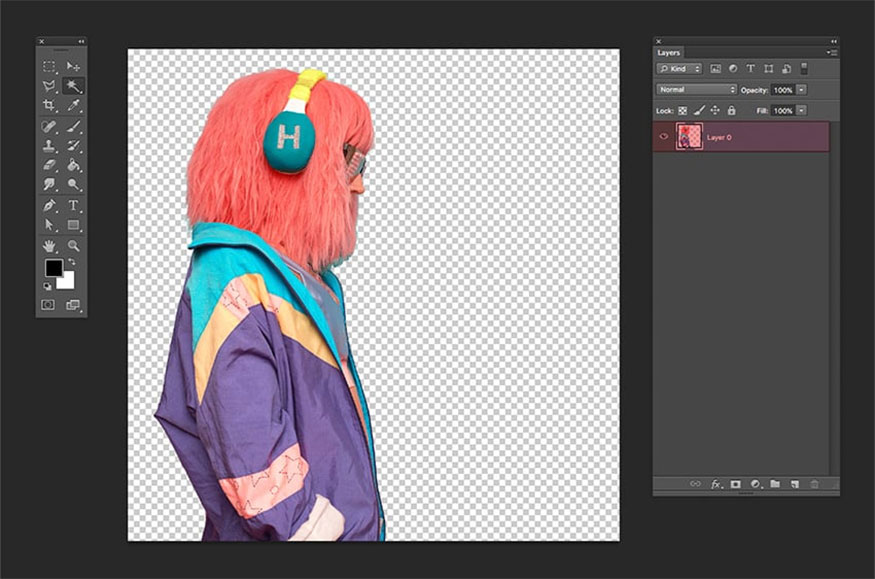Image resolution: width=875 pixels, height=579 pixels.
Task: Select the Healing Brush tool
Action: [49, 126]
